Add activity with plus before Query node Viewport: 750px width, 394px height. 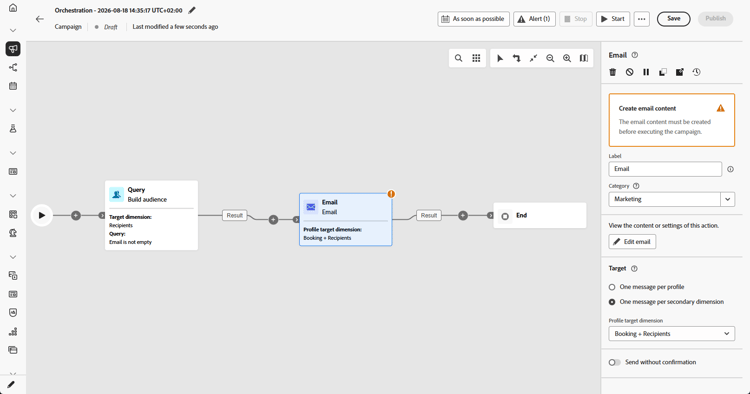[76, 216]
